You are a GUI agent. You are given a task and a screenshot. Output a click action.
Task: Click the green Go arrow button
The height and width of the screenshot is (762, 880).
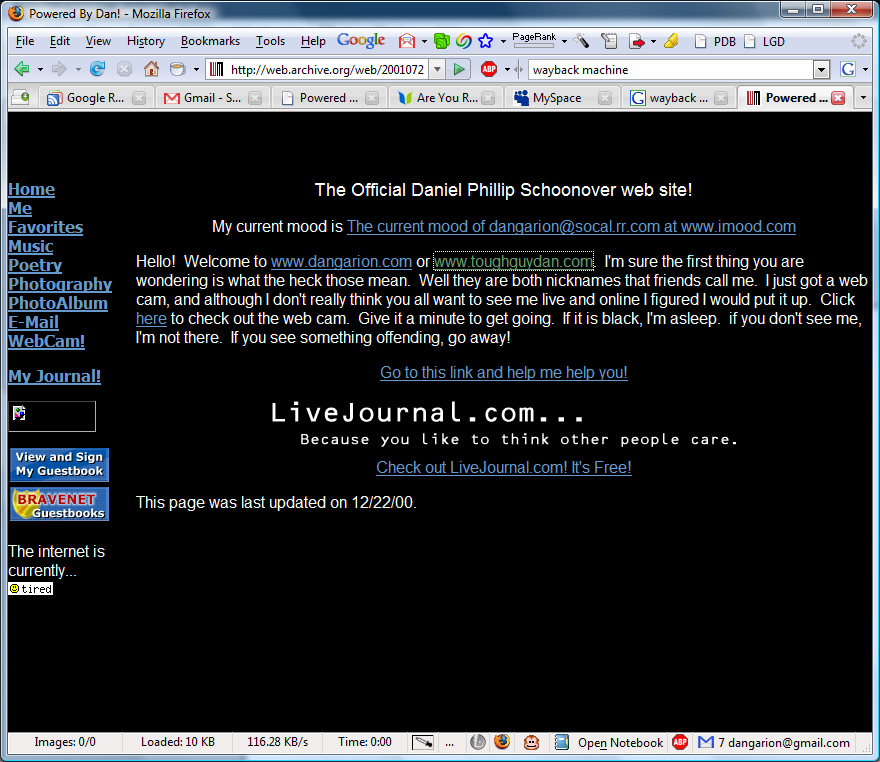click(x=458, y=69)
